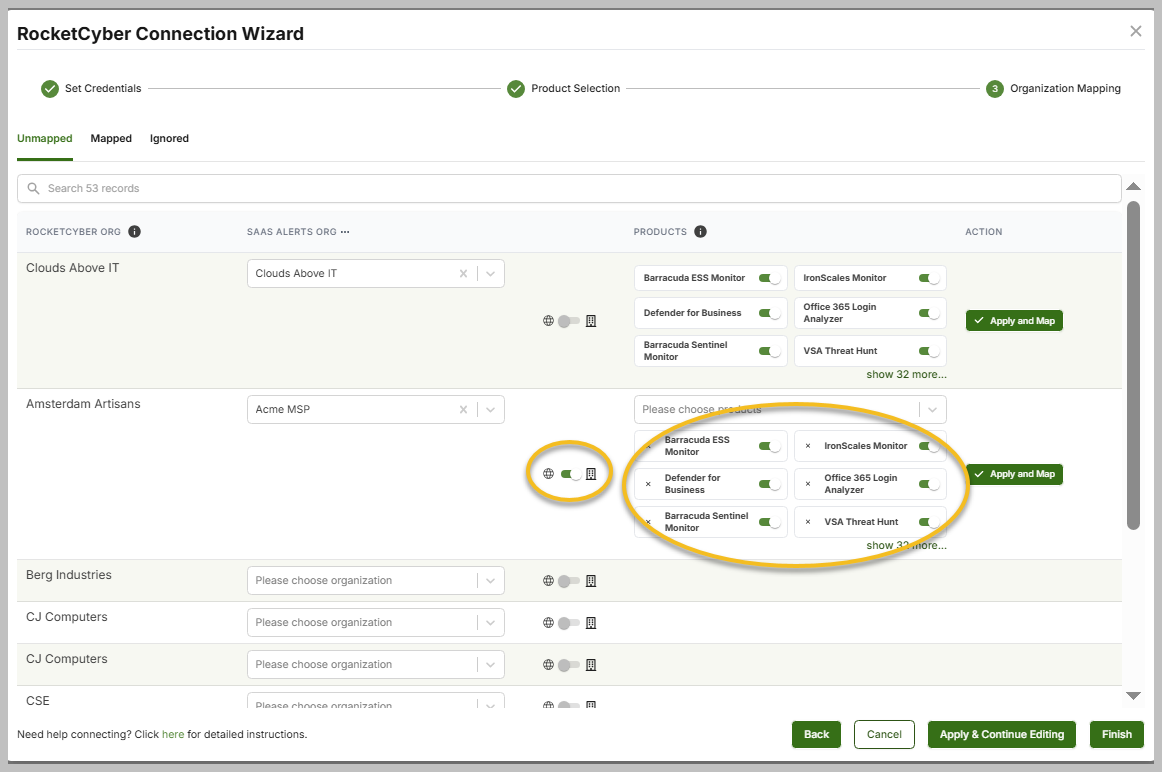Open the 'here' help instructions link
Image resolution: width=1162 pixels, height=772 pixels.
[173, 734]
